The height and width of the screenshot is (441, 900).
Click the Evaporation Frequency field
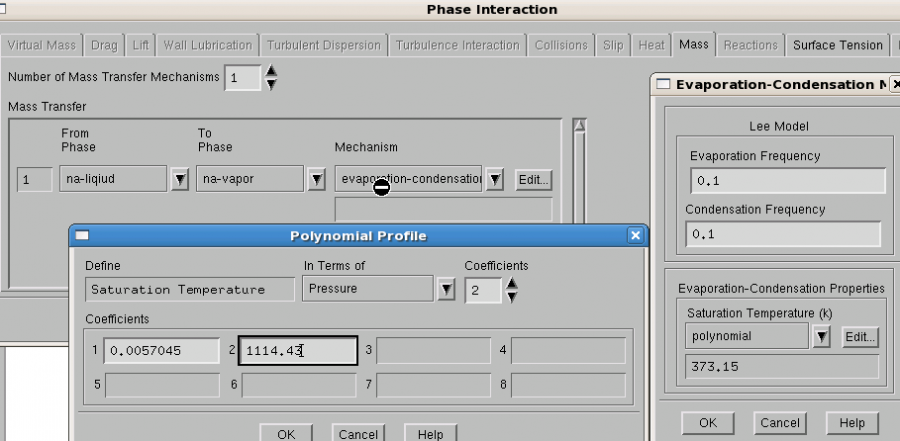pos(788,181)
